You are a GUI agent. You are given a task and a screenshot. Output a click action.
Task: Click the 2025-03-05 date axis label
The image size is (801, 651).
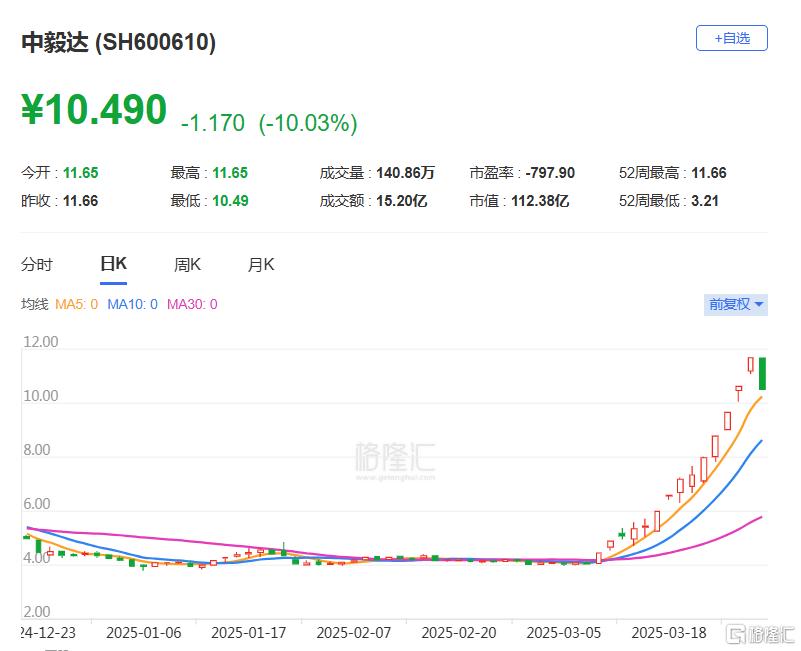(563, 633)
